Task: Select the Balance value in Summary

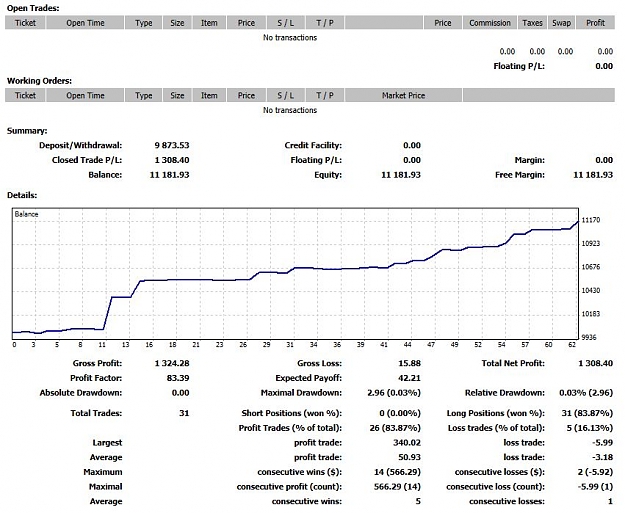Action: pyautogui.click(x=169, y=175)
